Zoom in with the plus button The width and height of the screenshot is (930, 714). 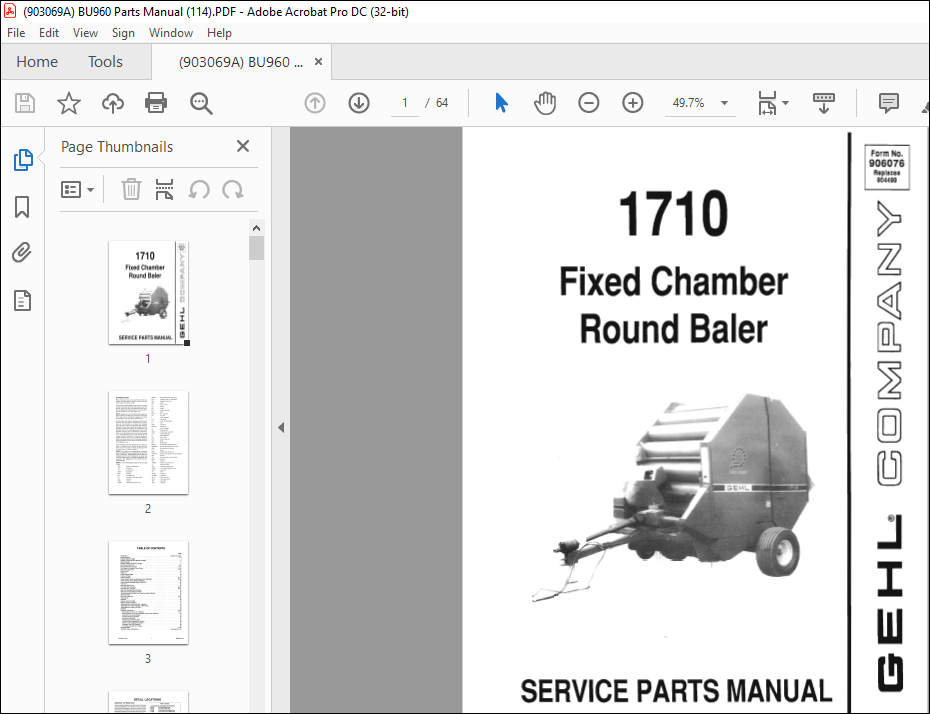pyautogui.click(x=633, y=103)
